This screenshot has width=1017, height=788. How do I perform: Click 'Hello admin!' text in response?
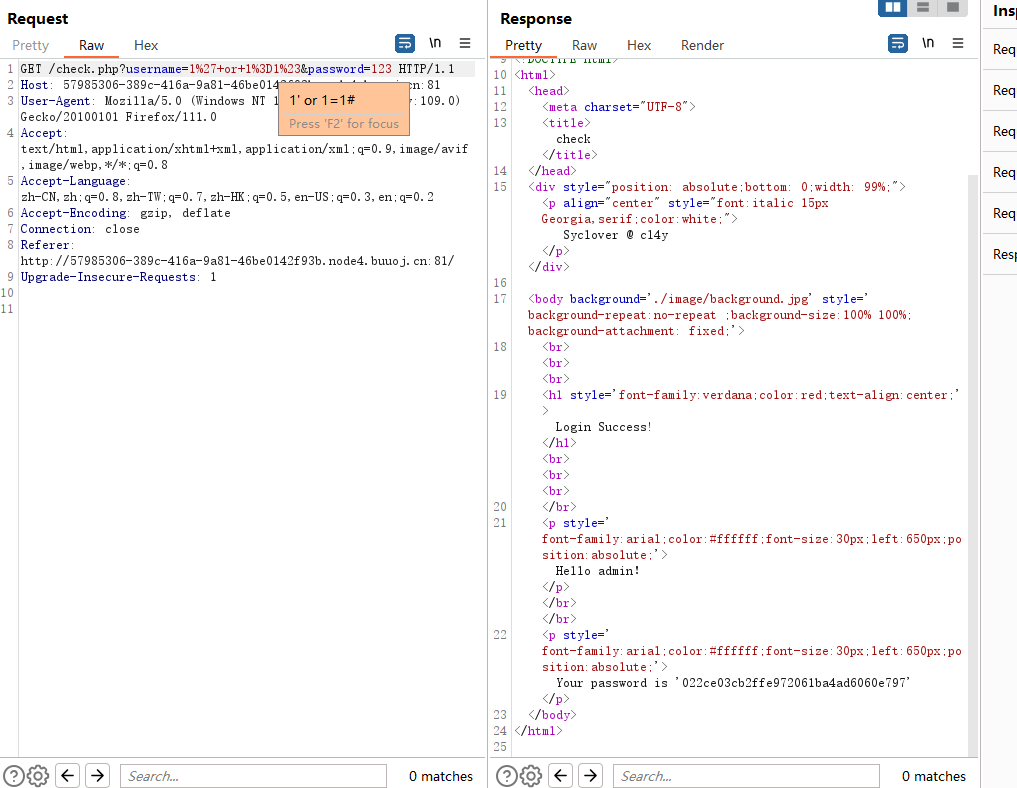click(597, 571)
